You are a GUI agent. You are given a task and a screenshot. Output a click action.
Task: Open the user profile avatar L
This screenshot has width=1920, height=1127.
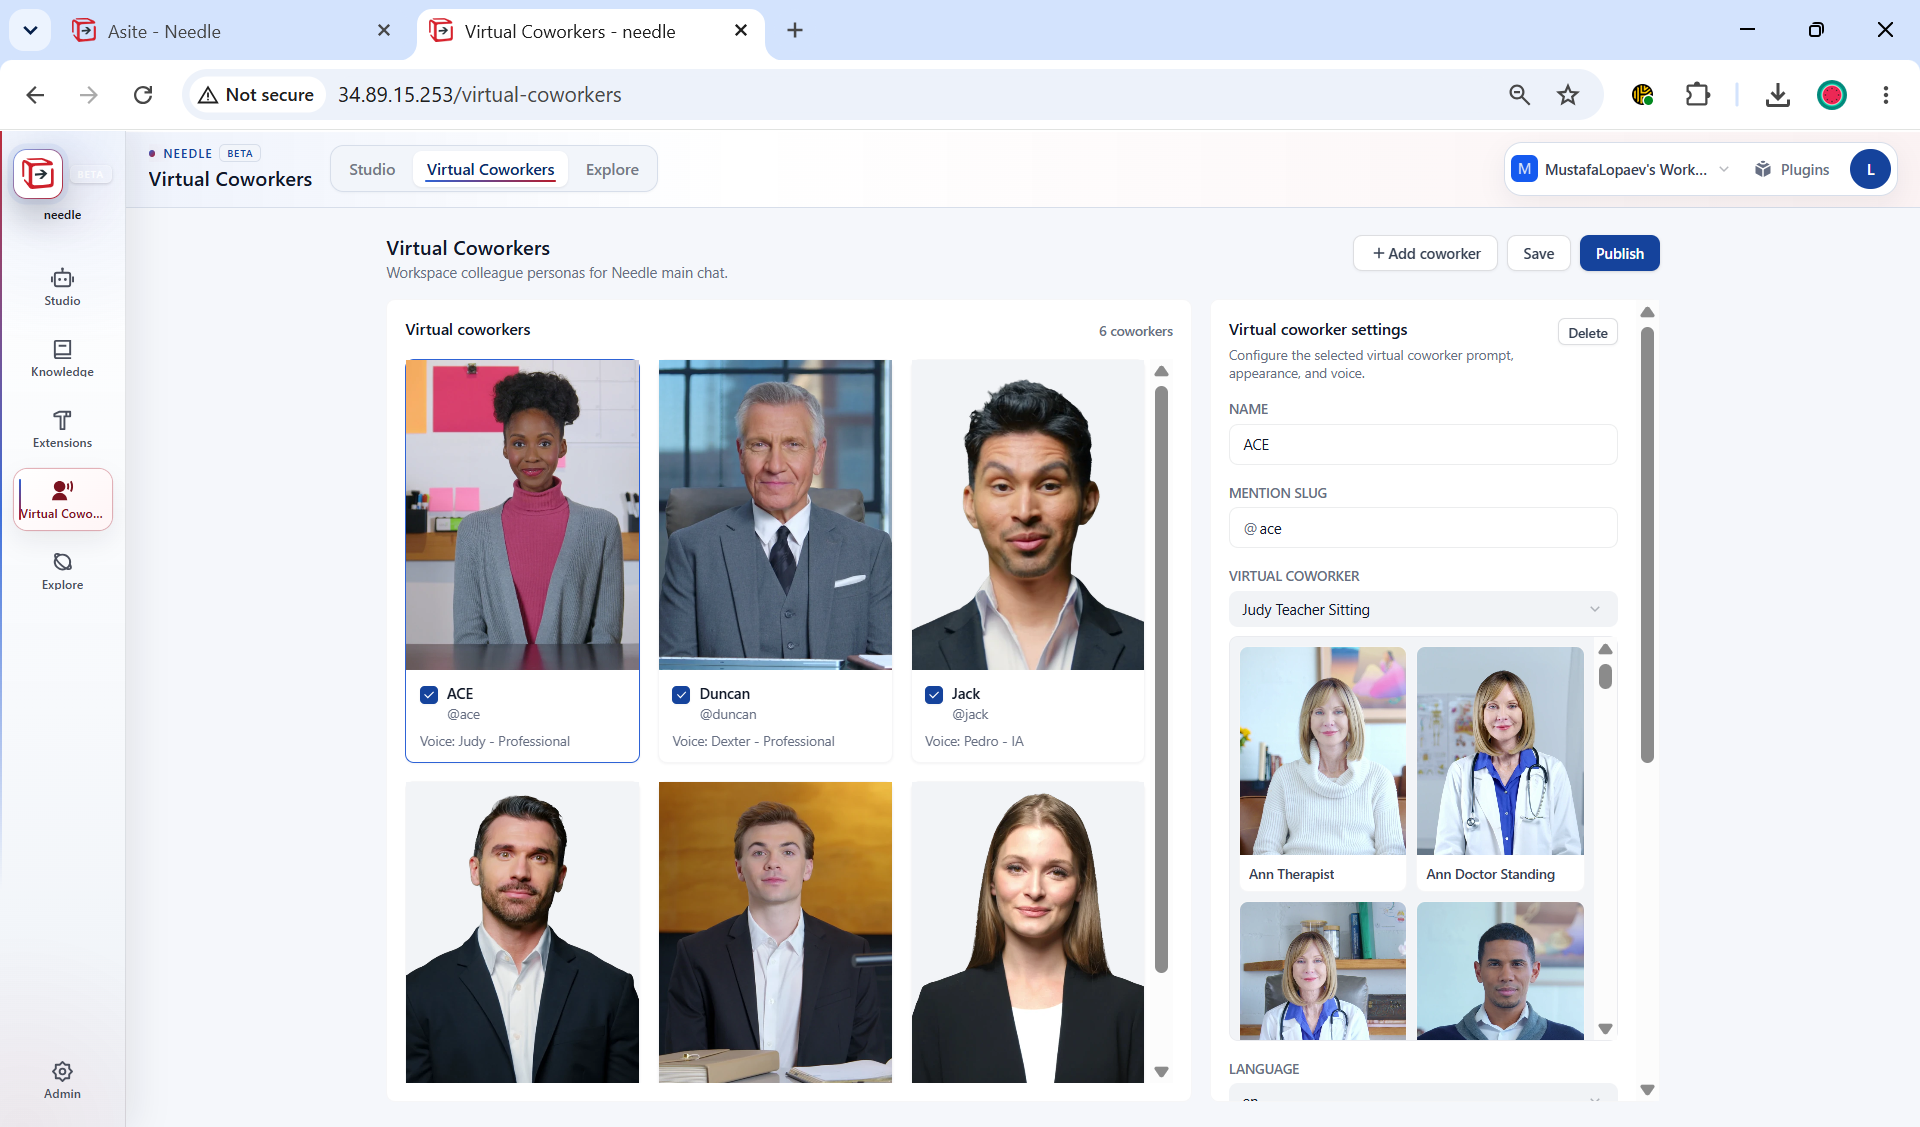1870,170
